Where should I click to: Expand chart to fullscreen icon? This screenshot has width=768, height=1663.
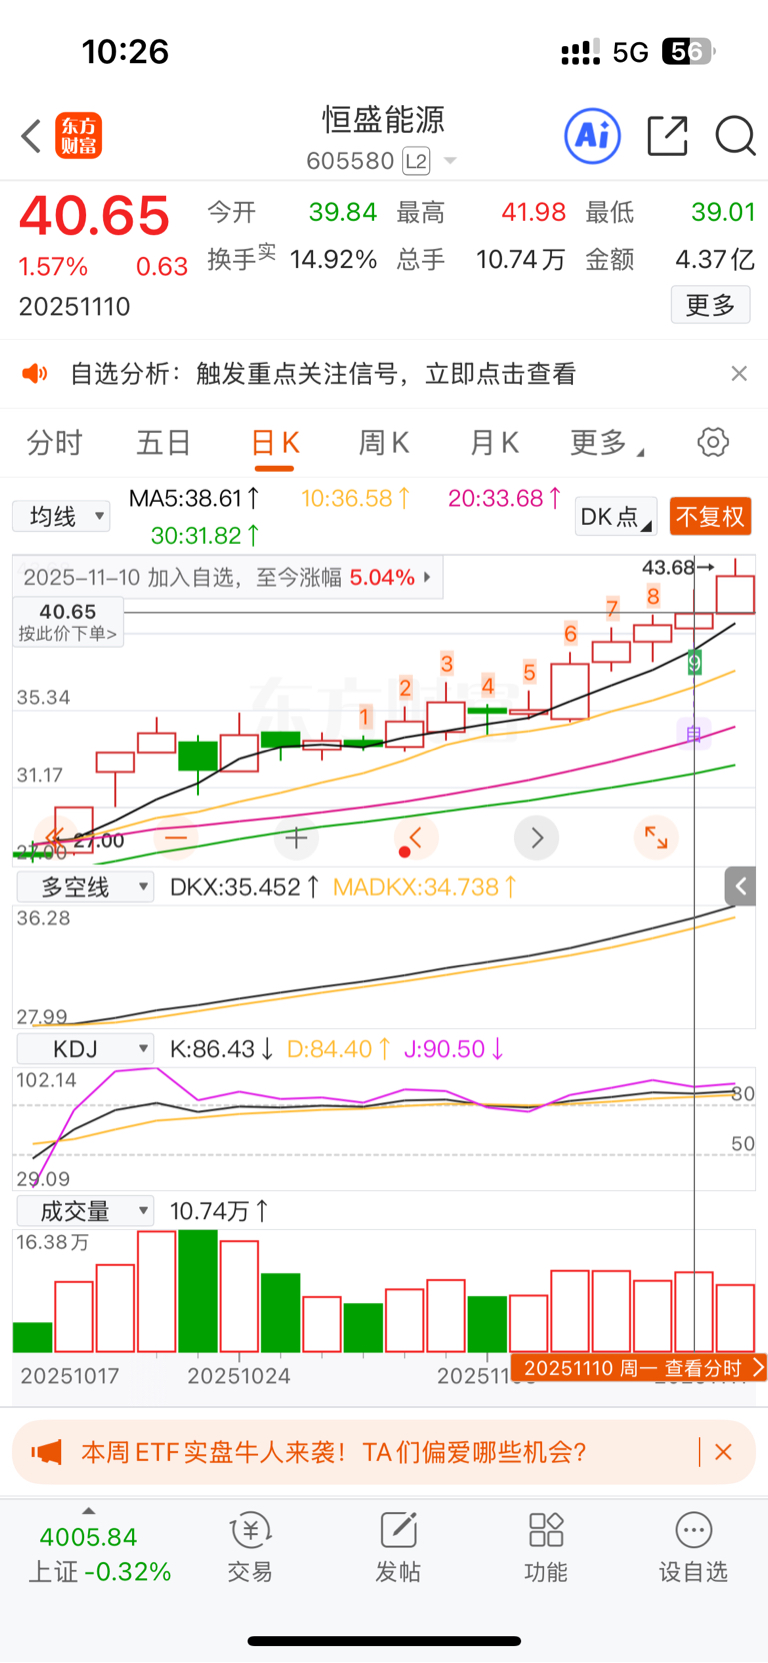(656, 837)
